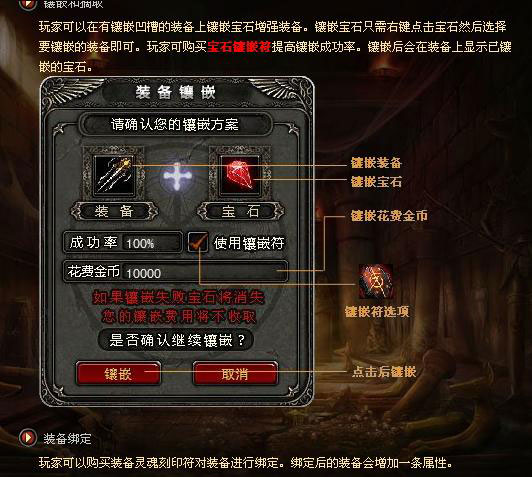Click the red 镶嵌 confirm button
532x477 pixels.
pos(118,374)
